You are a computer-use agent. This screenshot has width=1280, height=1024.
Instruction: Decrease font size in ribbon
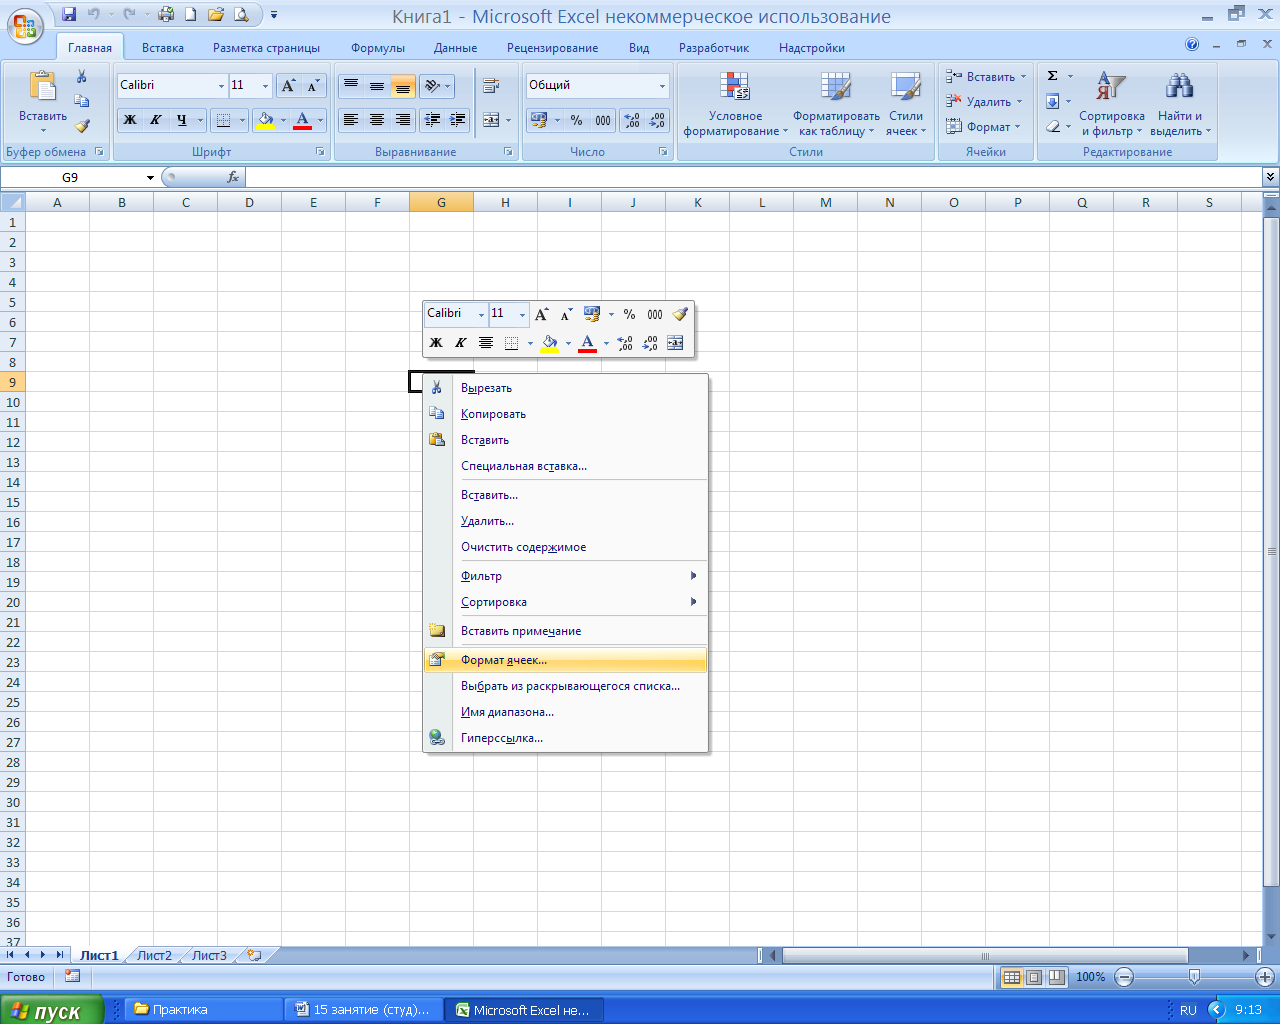313,86
